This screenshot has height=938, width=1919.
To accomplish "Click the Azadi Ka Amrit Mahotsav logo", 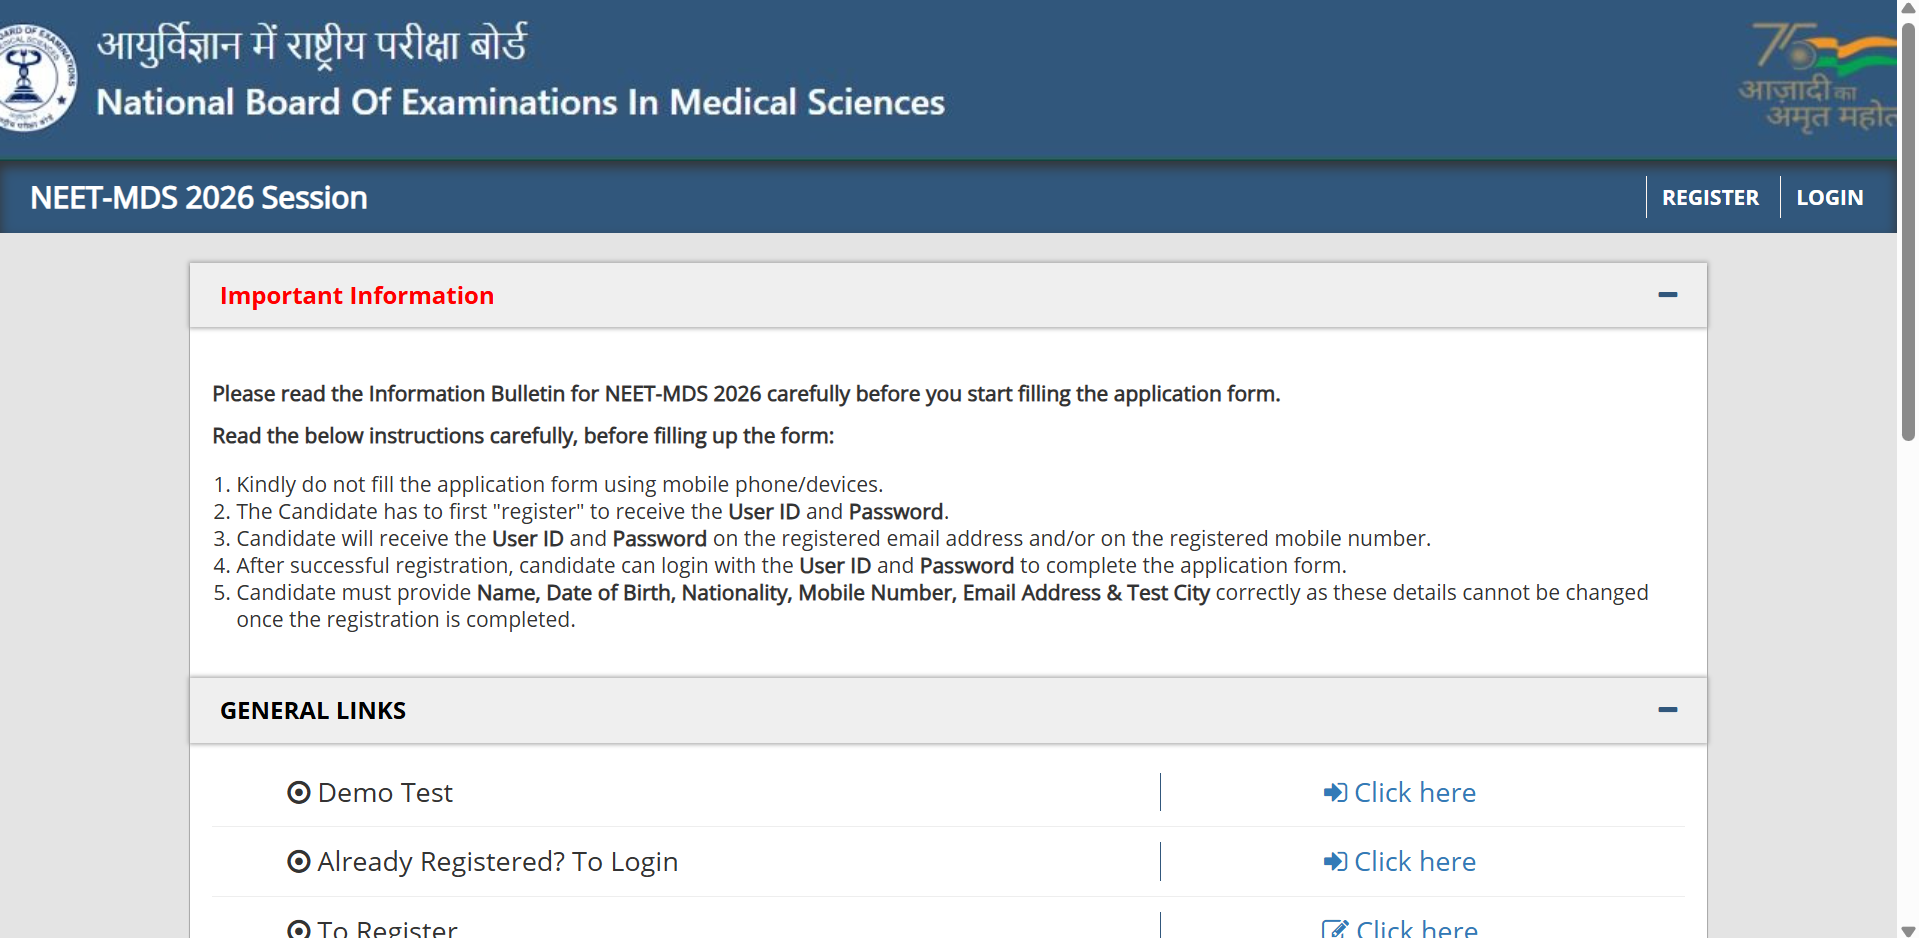I will click(1818, 78).
